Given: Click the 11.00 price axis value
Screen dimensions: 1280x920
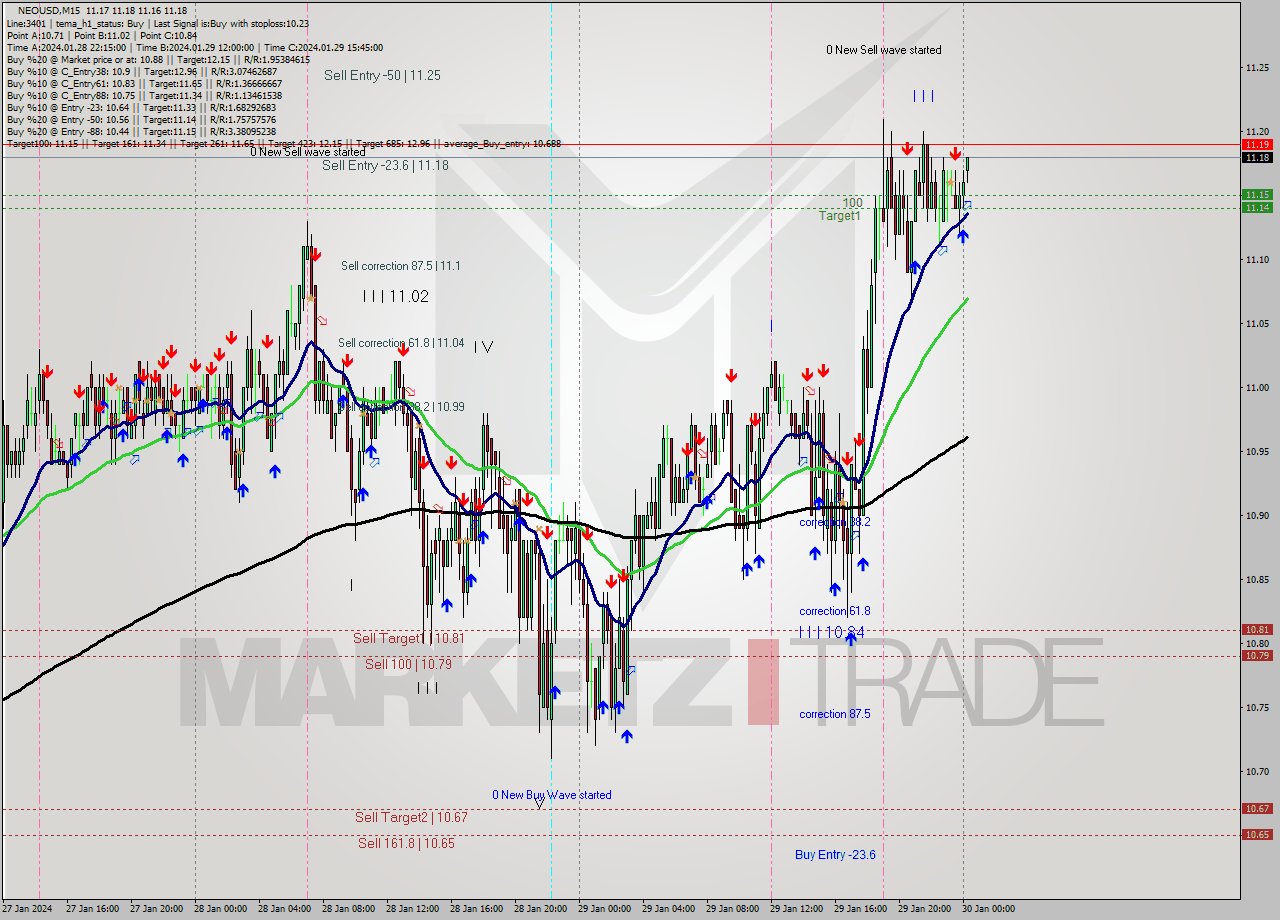Looking at the screenshot, I should pyautogui.click(x=1257, y=388).
